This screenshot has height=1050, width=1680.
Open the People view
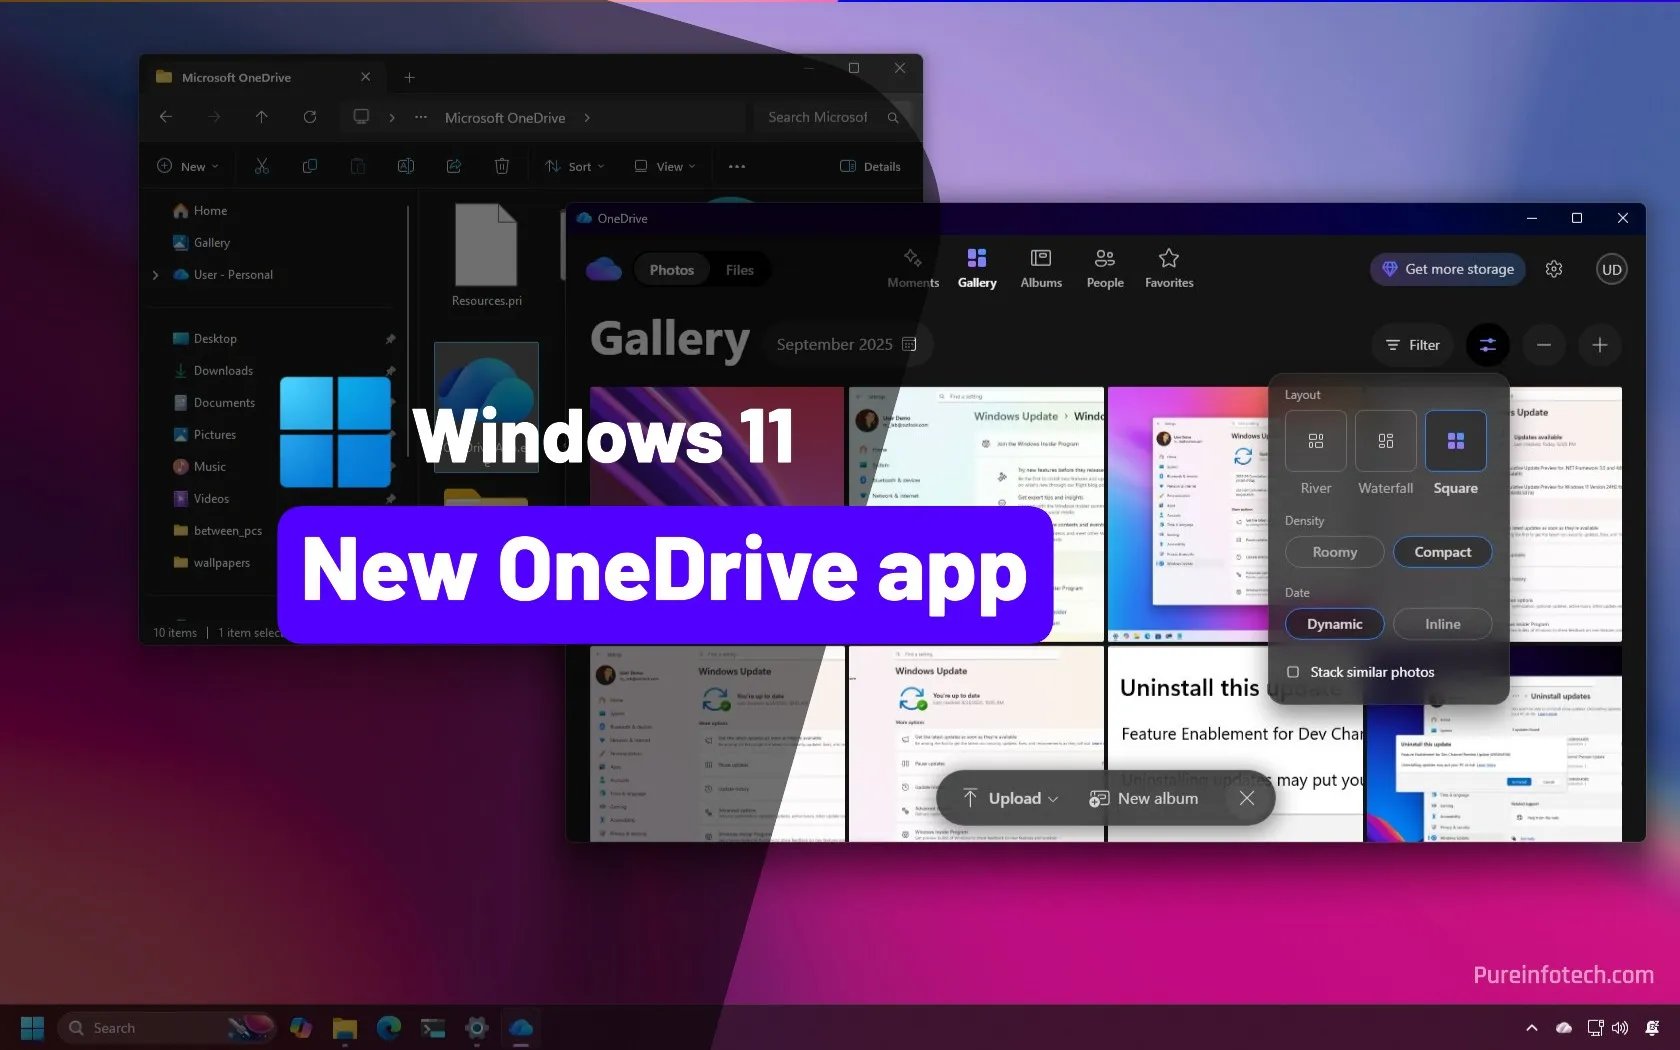point(1105,268)
